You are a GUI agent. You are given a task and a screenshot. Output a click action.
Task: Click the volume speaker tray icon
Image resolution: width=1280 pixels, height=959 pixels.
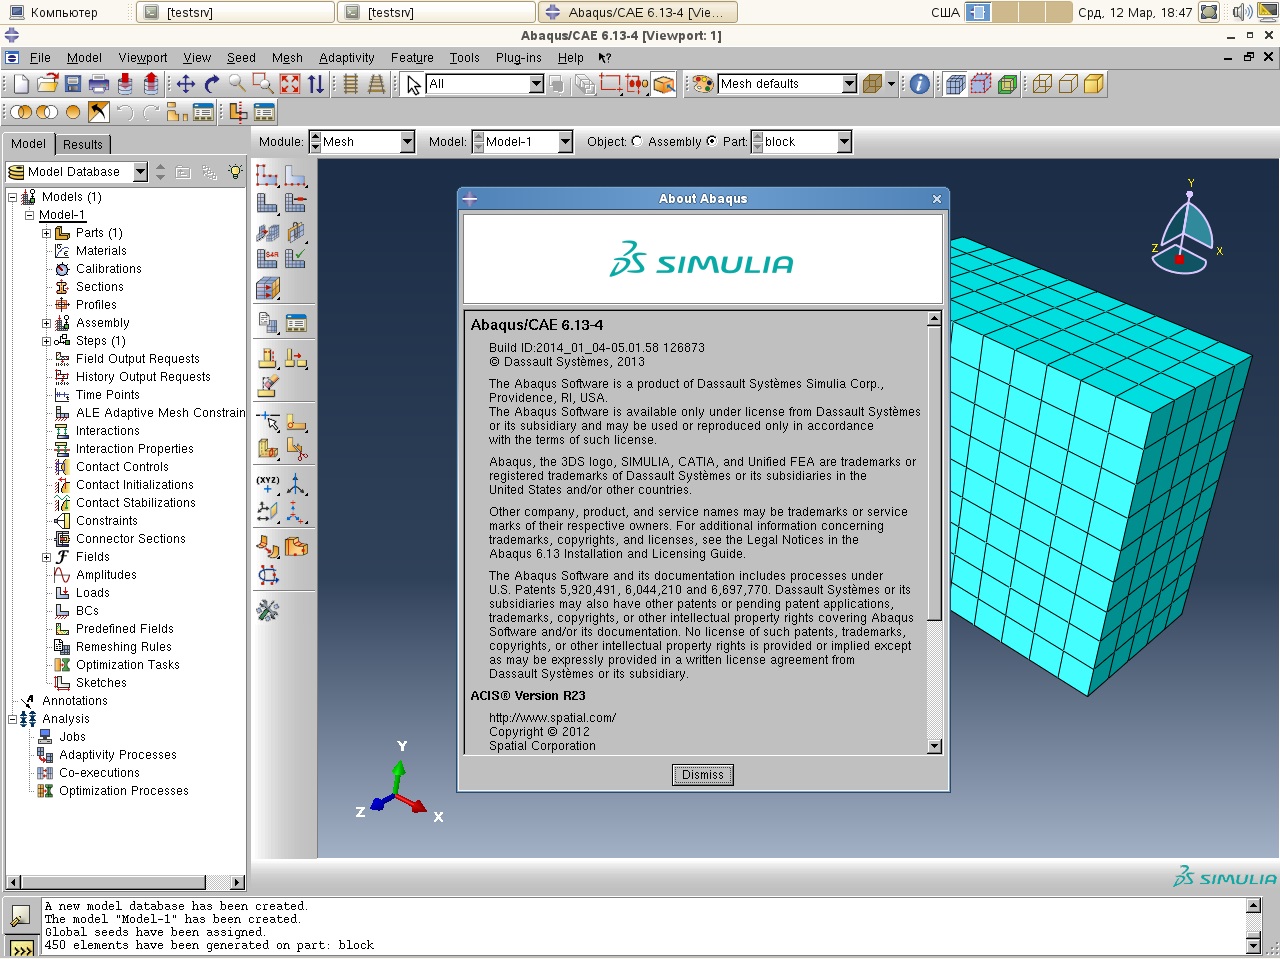[x=1242, y=12]
